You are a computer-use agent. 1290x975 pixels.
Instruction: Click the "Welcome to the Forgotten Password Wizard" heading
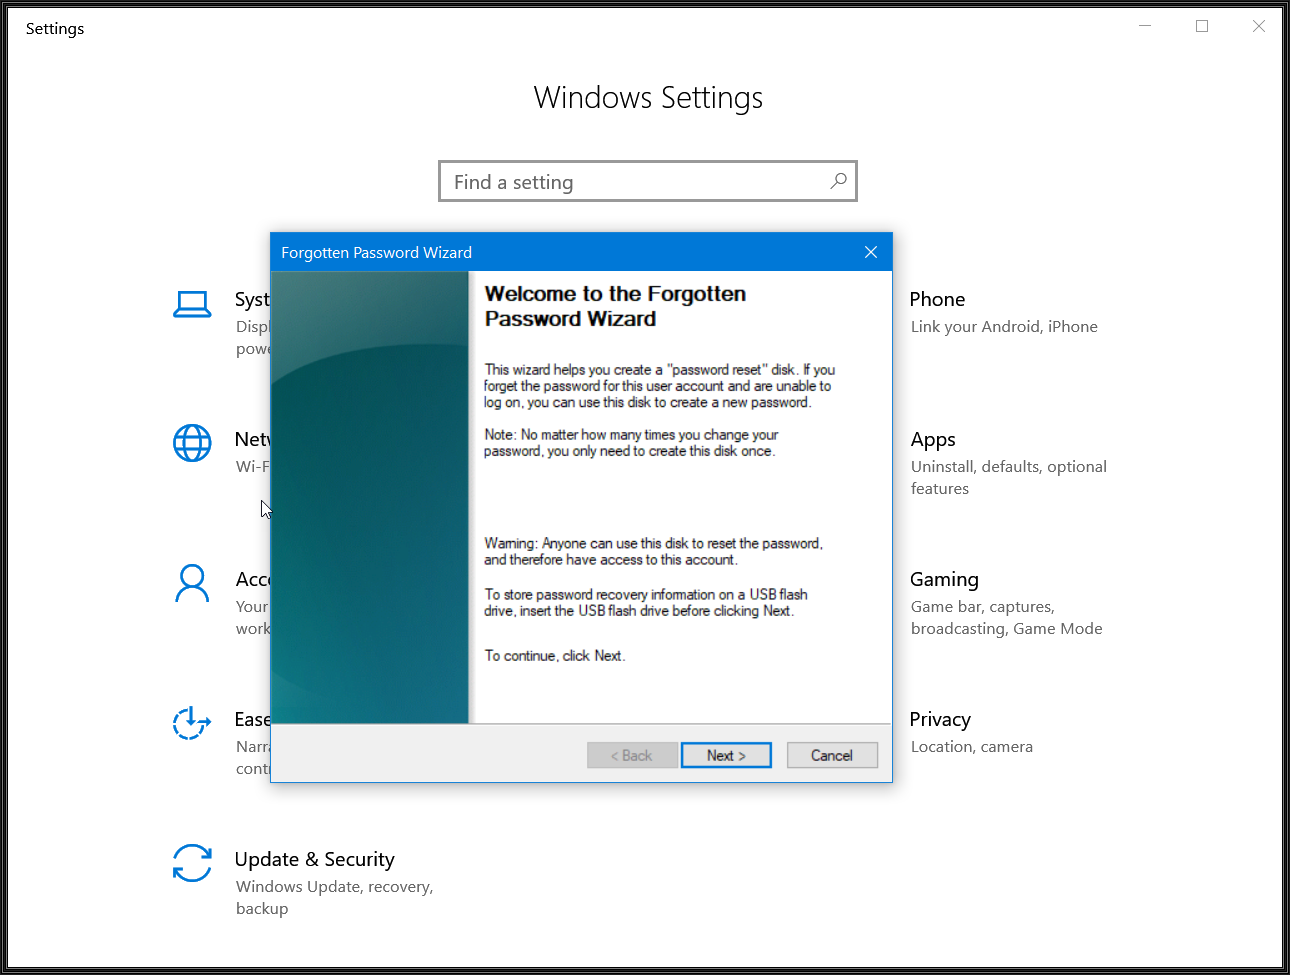(615, 306)
